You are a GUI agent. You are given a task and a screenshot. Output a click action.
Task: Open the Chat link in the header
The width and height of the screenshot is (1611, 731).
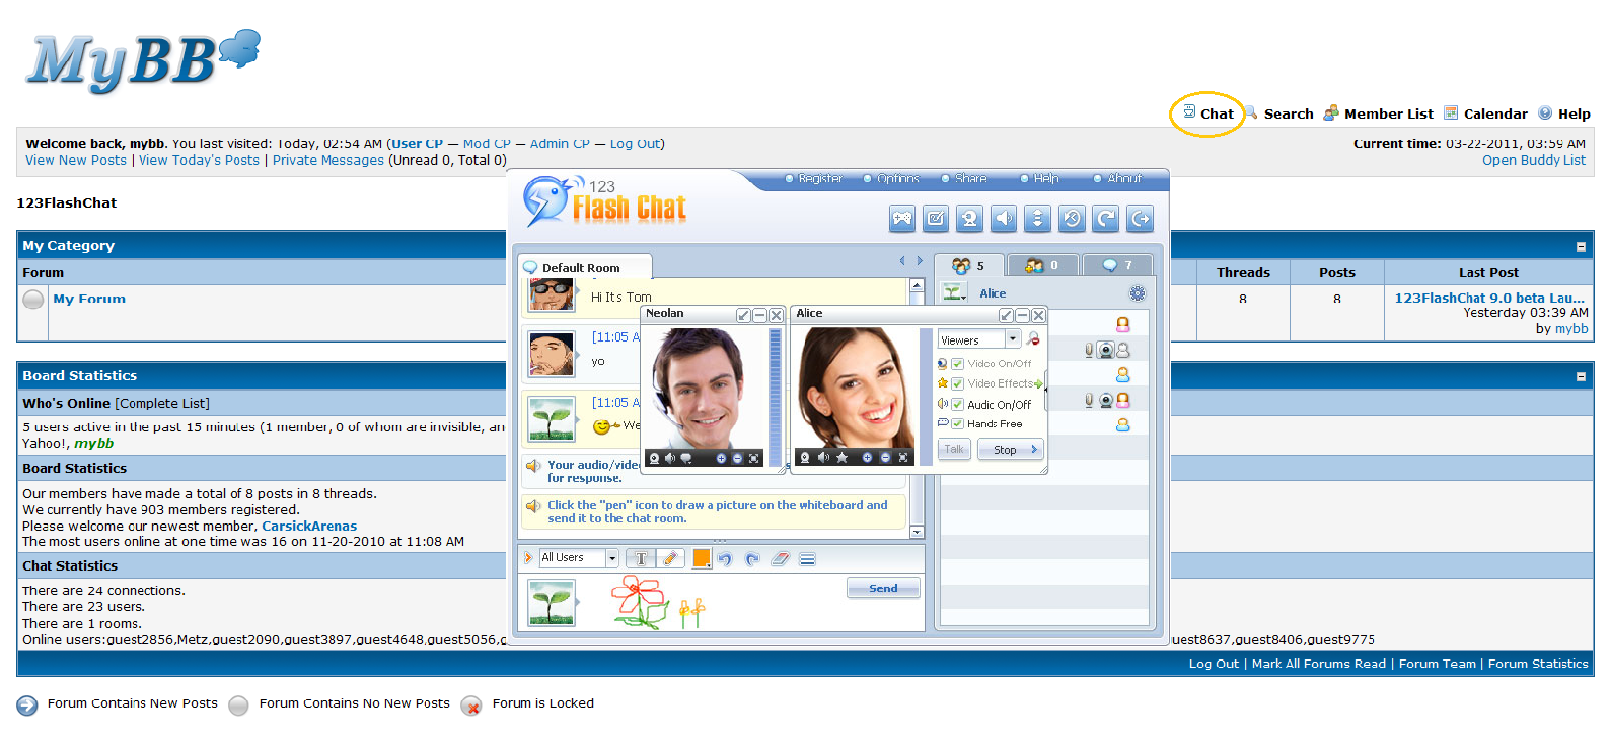coord(1216,114)
